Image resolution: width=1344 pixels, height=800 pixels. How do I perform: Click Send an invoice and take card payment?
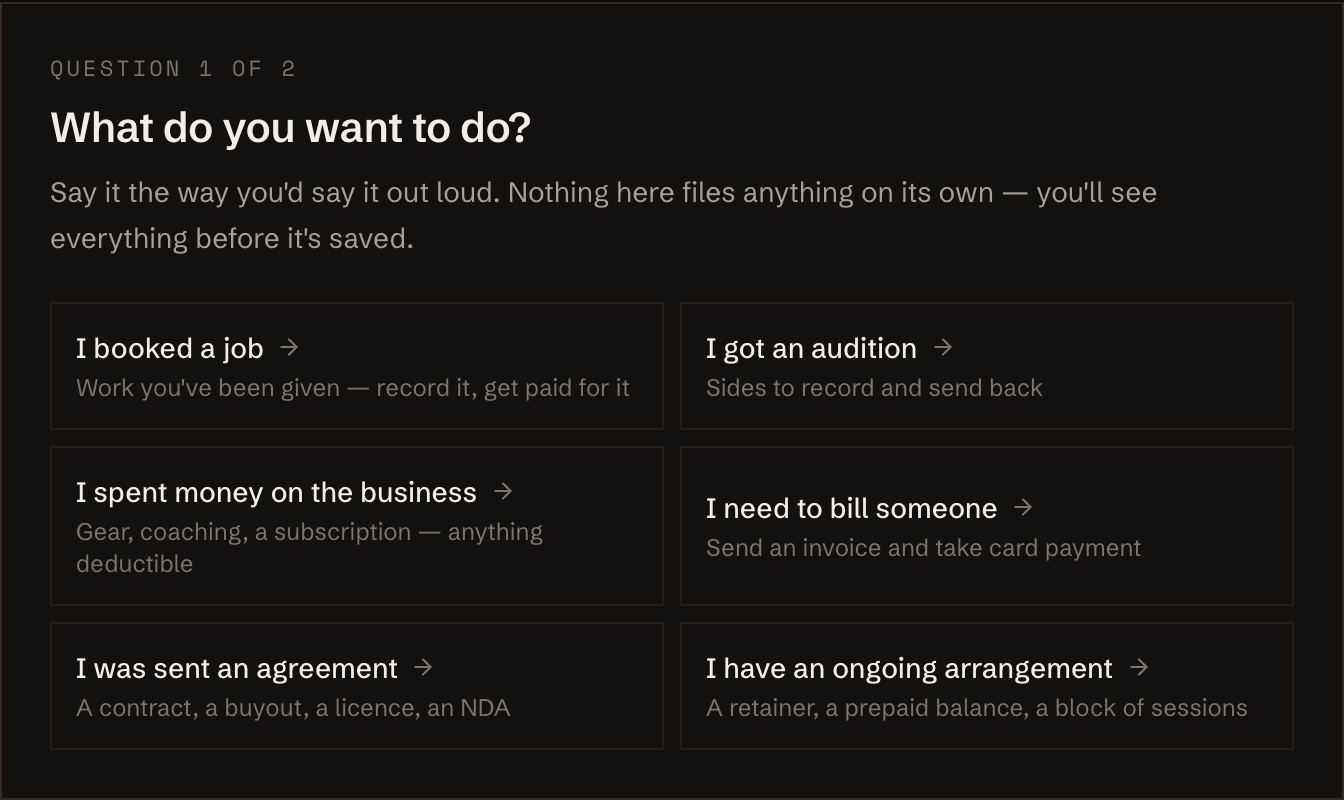coord(923,548)
